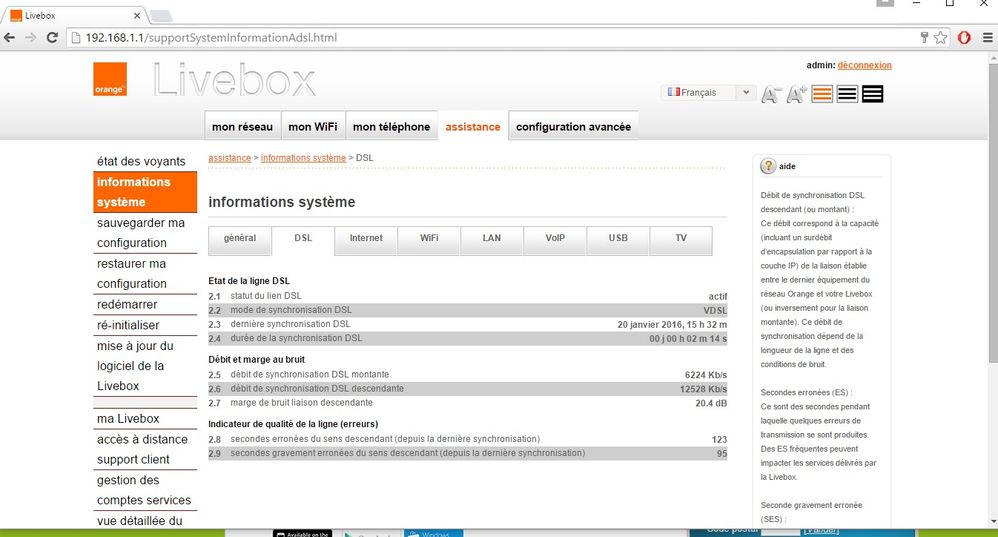Viewport: 998px width, 537px height.
Task: Click the VDSL synchronisation mode value
Action: [715, 310]
